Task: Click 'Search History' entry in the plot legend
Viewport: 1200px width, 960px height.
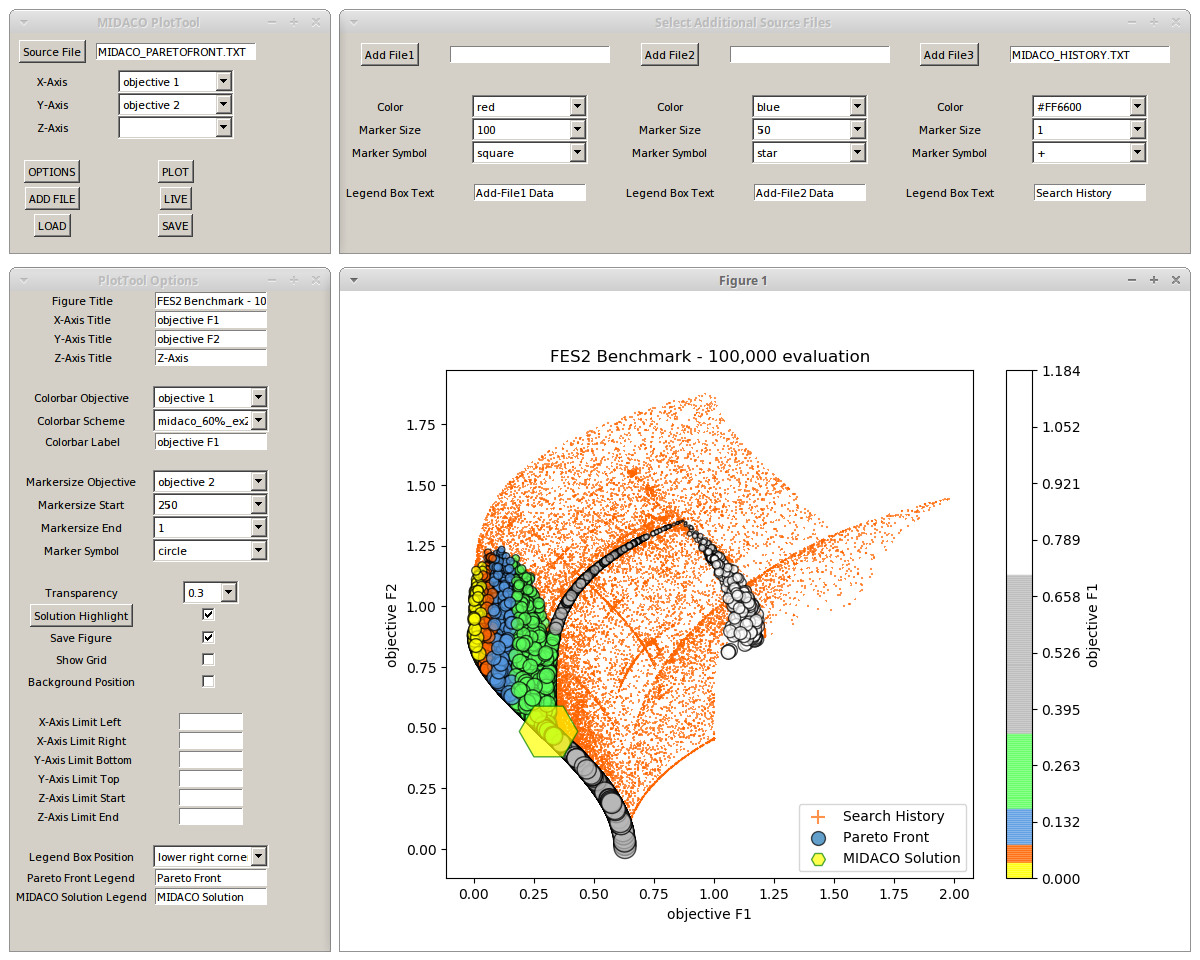Action: coord(893,816)
